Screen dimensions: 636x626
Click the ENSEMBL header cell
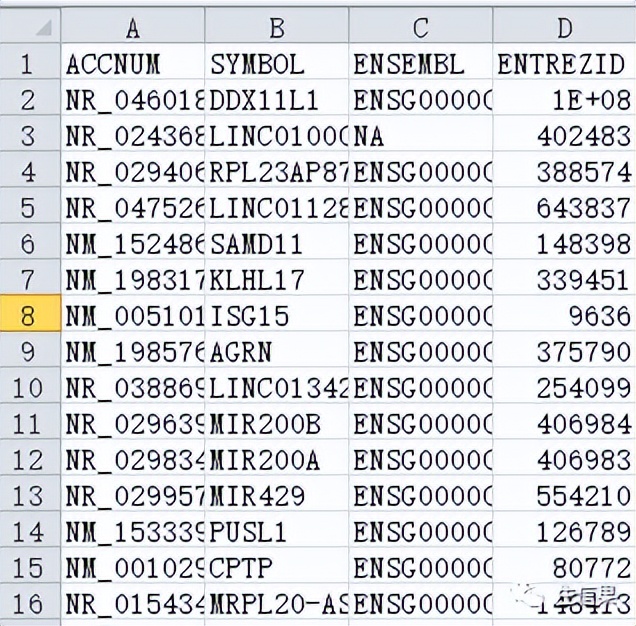click(421, 61)
